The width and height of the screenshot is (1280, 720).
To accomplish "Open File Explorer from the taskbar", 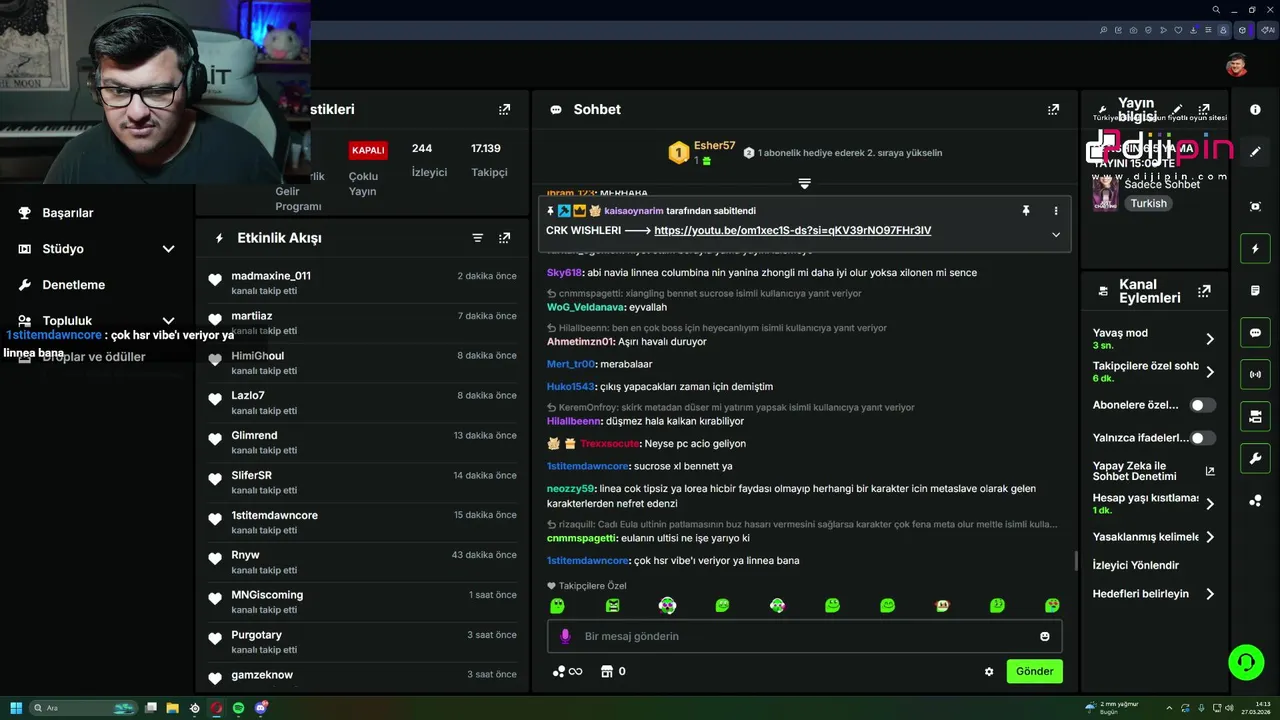I will pos(172,708).
